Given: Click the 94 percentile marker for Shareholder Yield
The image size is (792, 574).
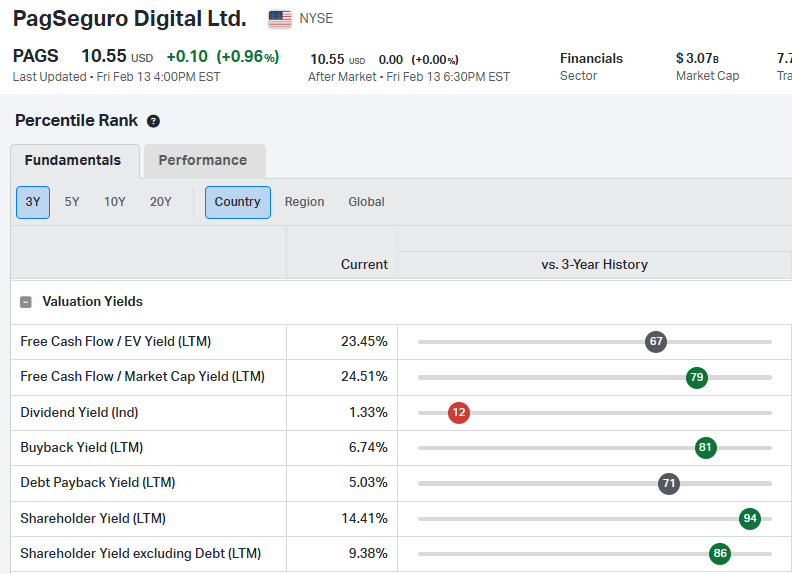Looking at the screenshot, I should 750,518.
